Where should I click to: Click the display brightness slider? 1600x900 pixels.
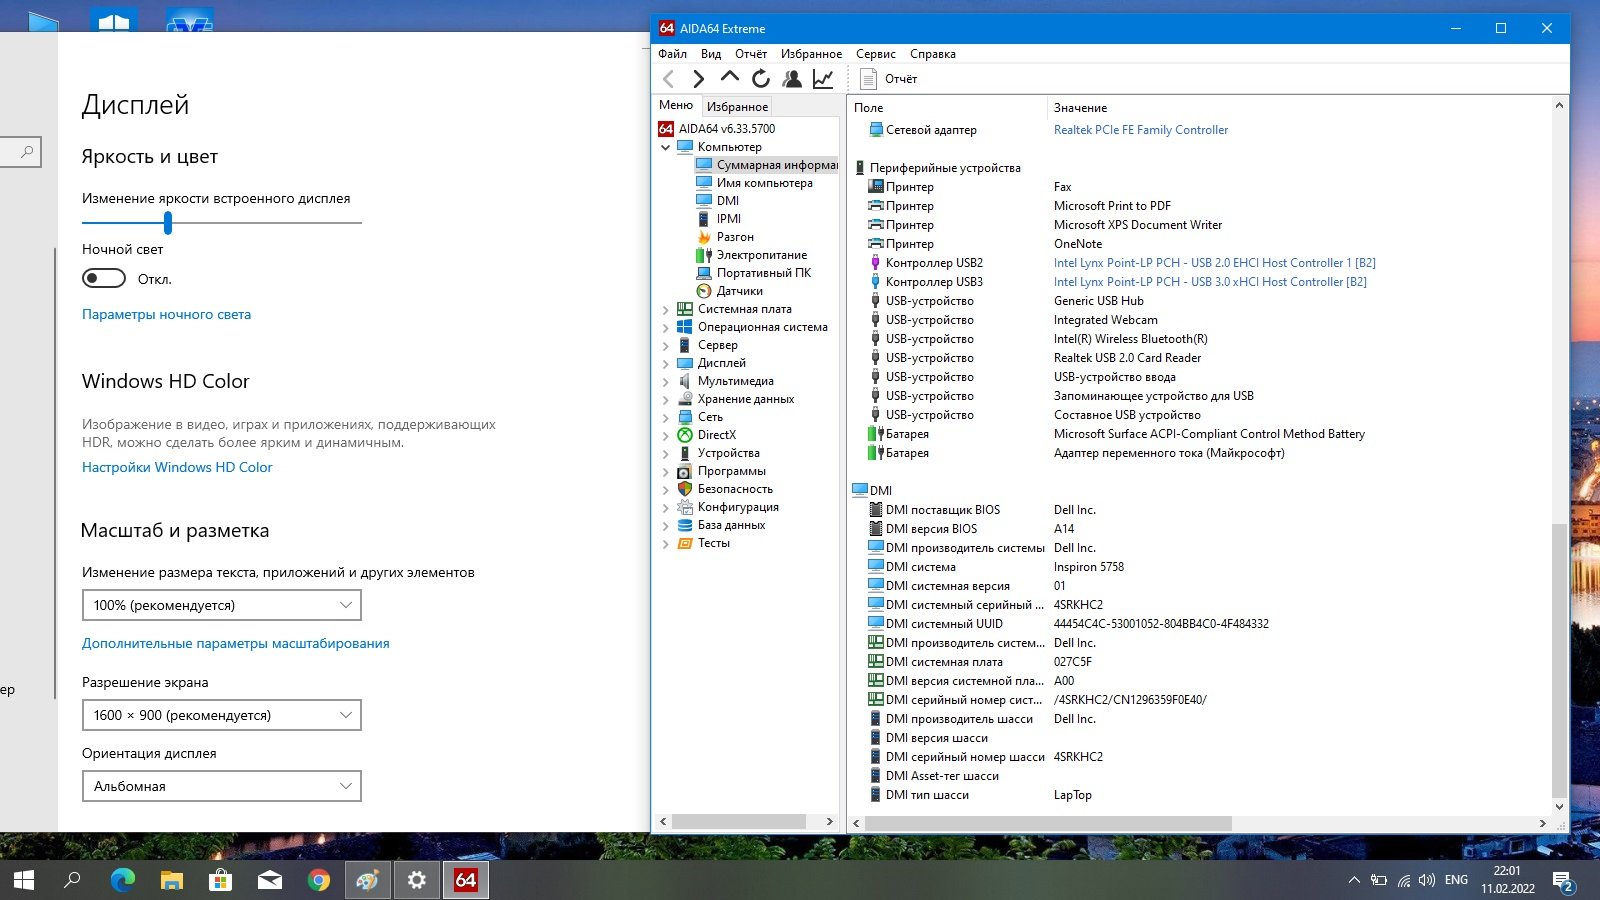point(222,222)
